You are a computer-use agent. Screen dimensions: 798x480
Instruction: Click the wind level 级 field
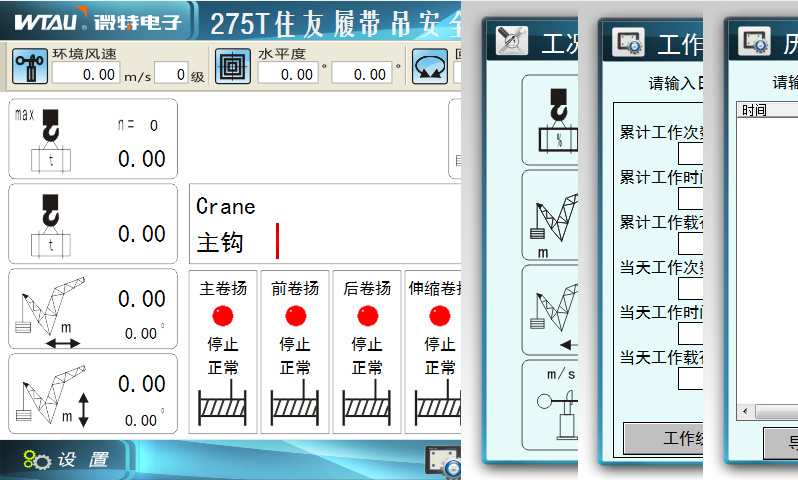point(169,74)
